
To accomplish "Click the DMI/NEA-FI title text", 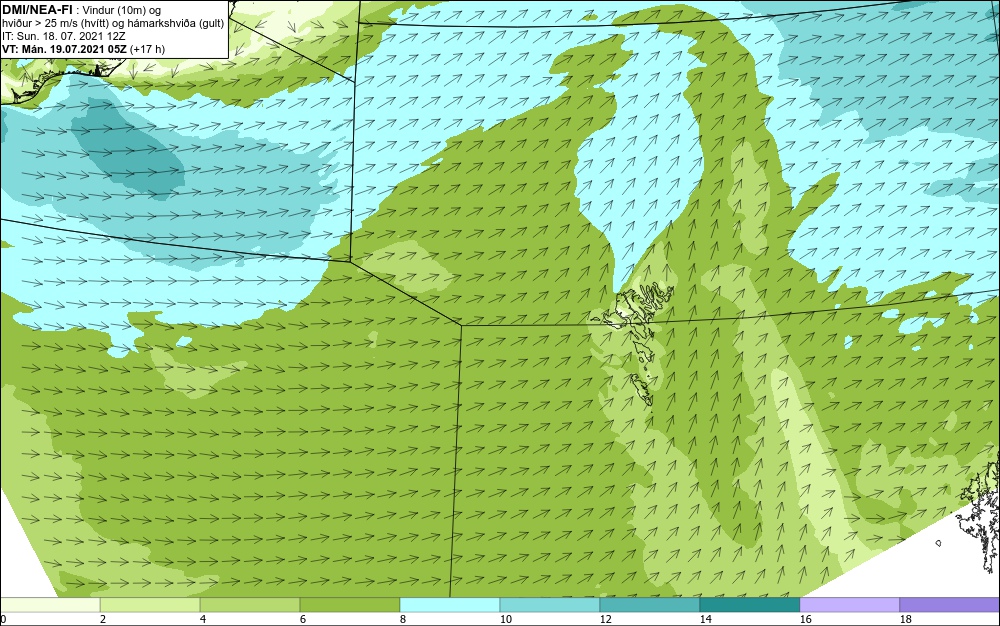I will point(36,9).
